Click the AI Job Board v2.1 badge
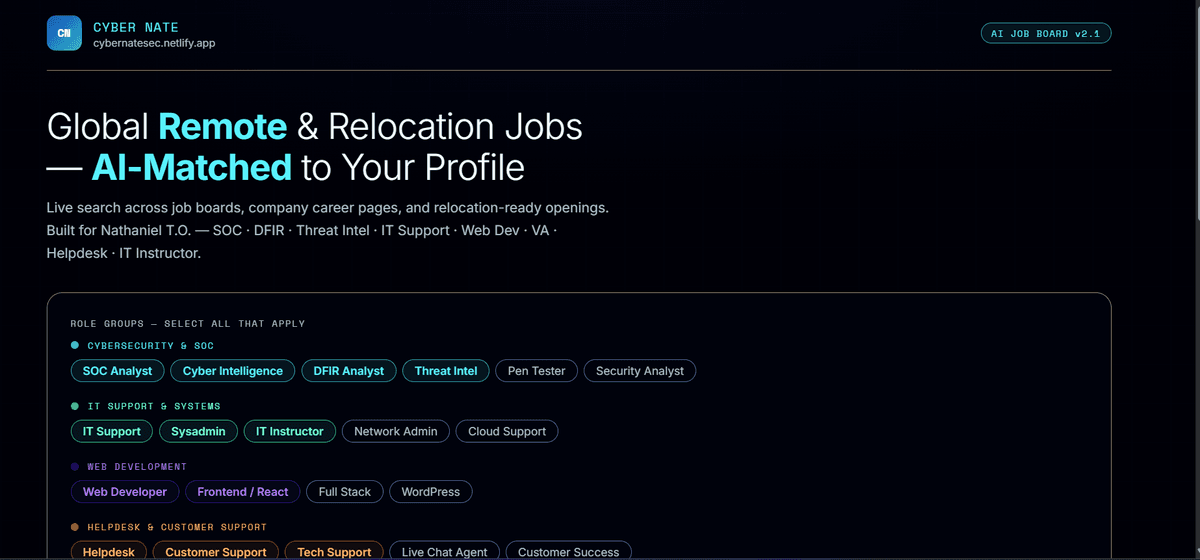The image size is (1200, 560). pos(1046,33)
